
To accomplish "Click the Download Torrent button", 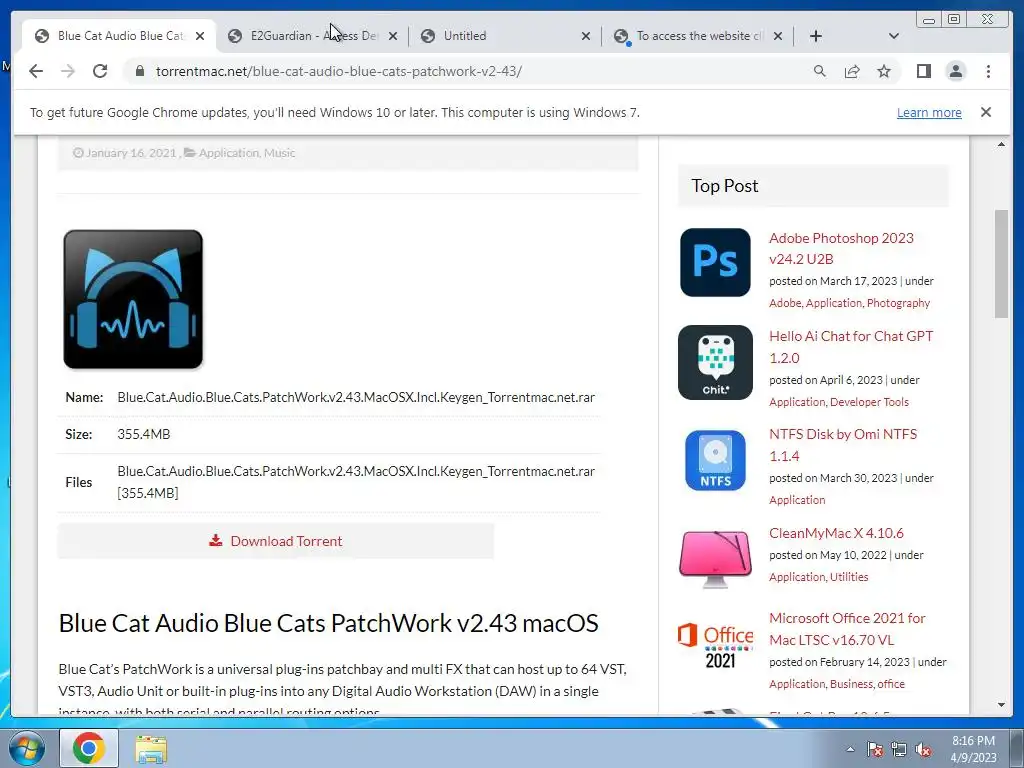I will (276, 541).
